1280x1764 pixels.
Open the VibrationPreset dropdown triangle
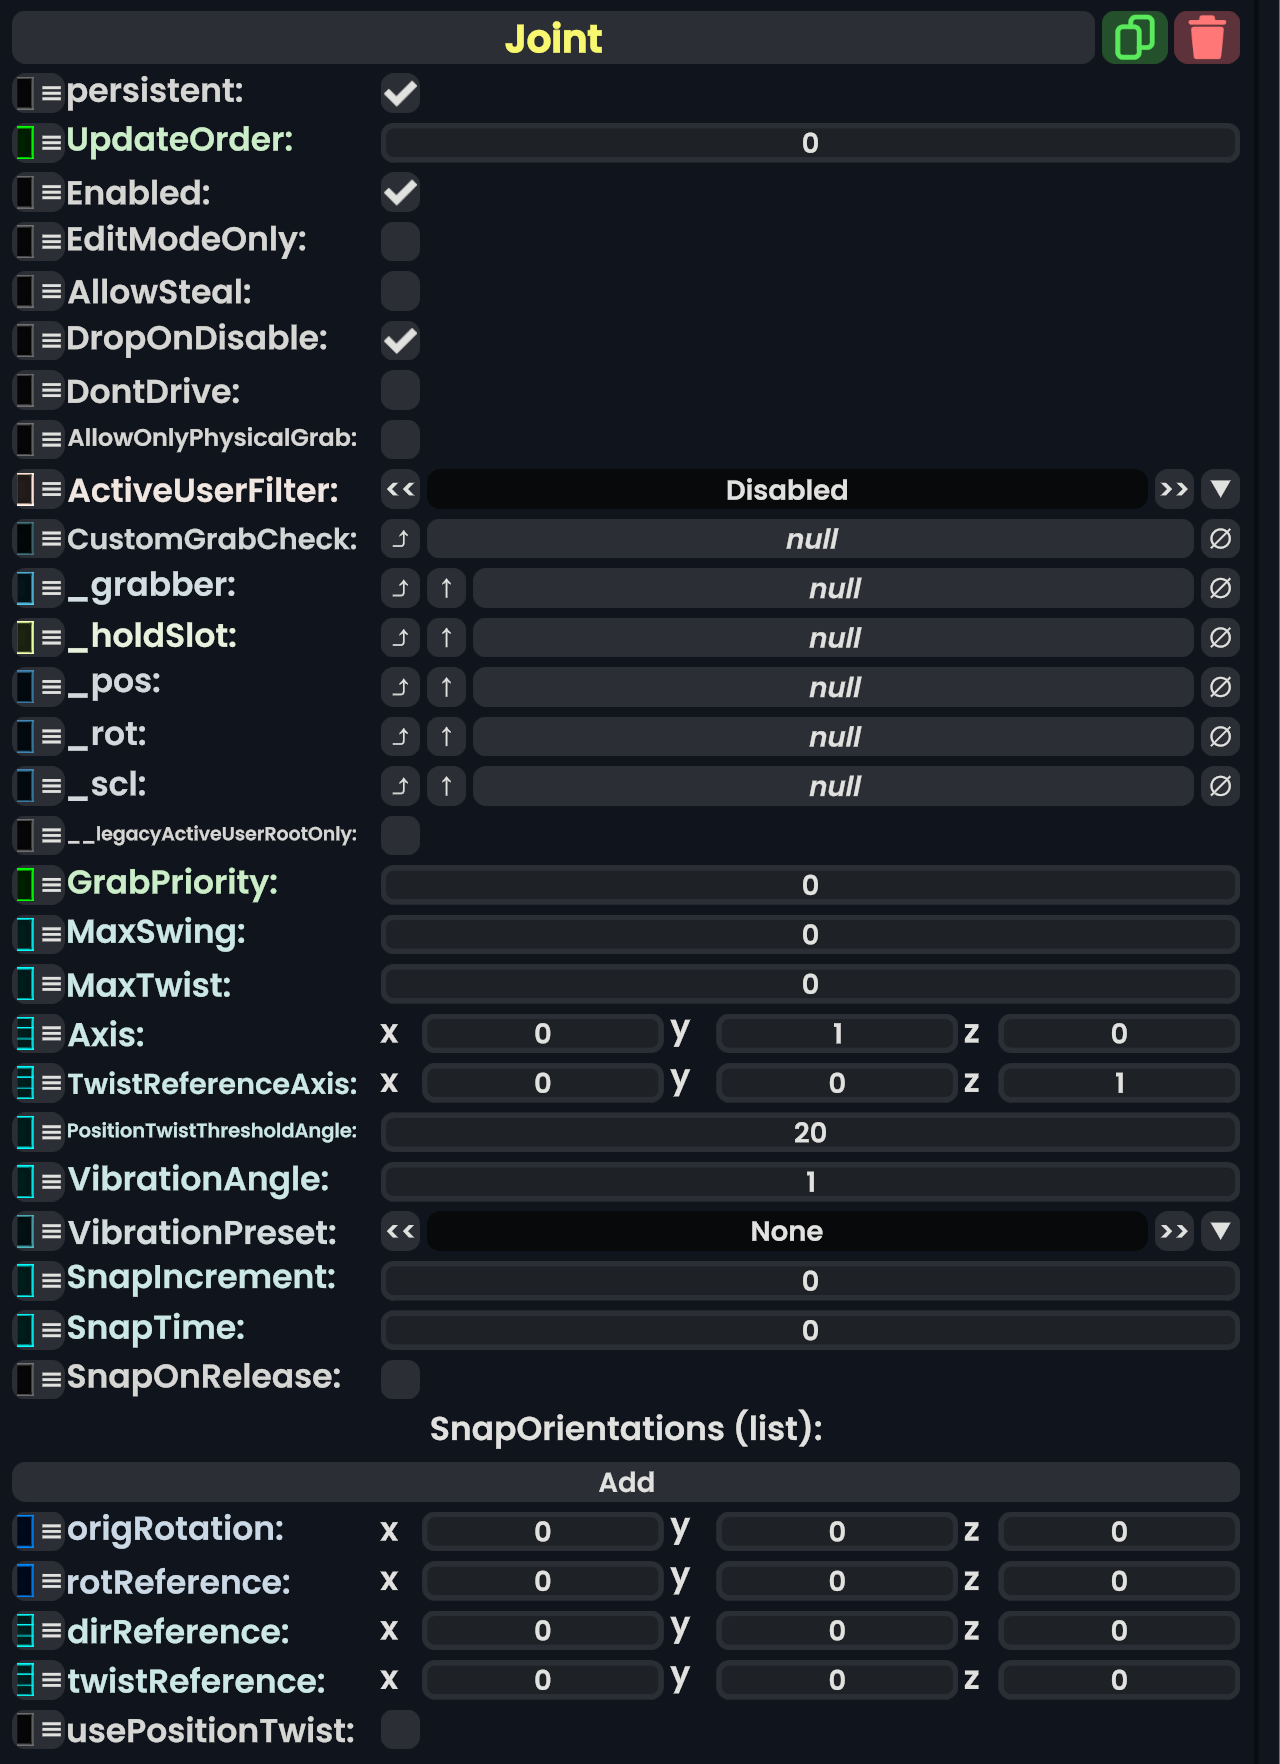coord(1220,1231)
